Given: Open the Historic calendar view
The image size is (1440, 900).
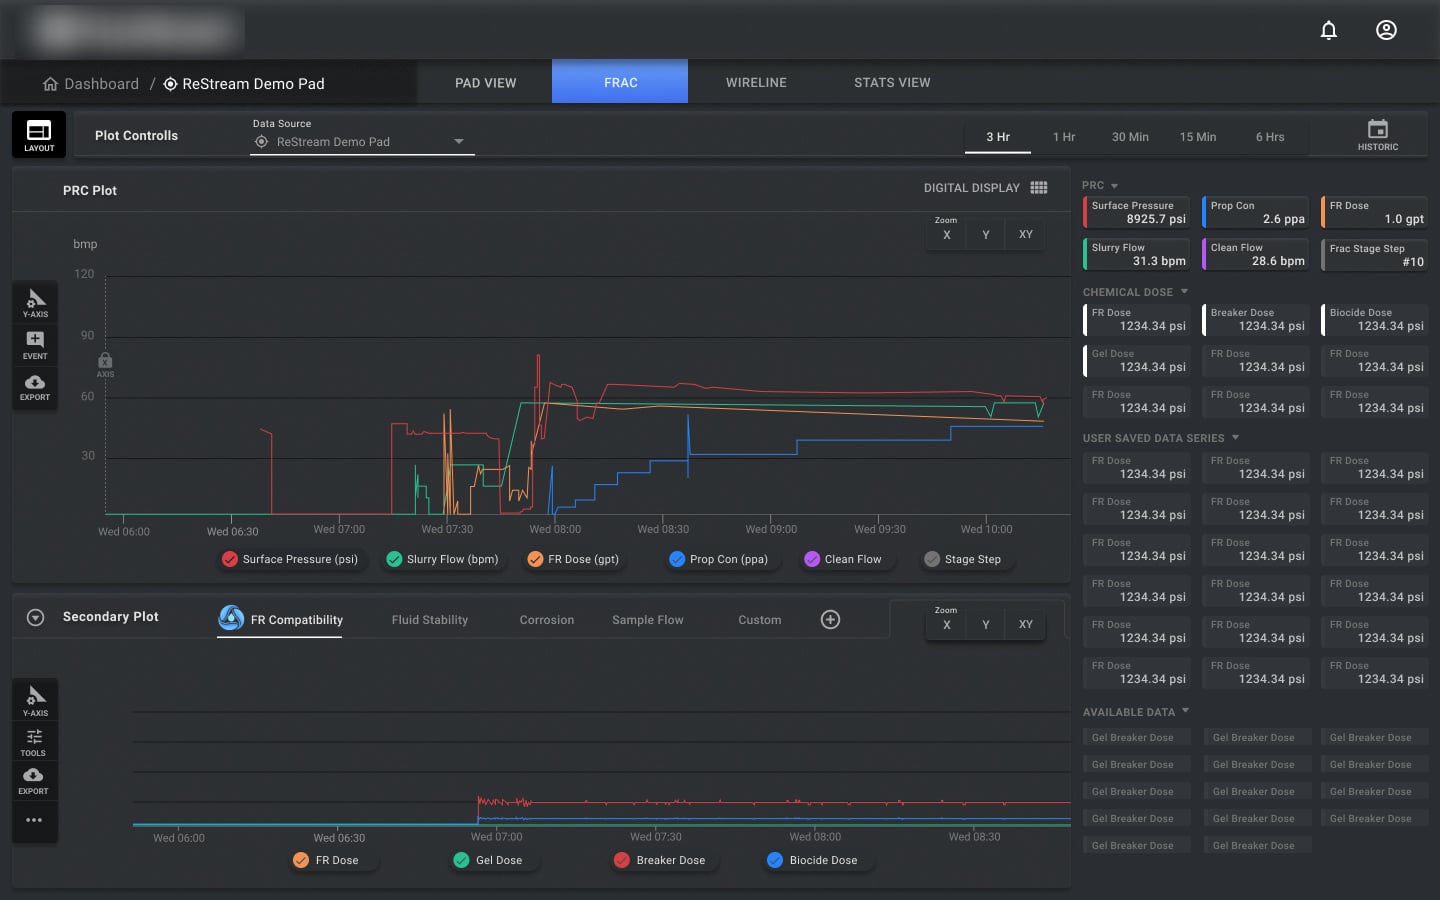Looking at the screenshot, I should (x=1378, y=135).
